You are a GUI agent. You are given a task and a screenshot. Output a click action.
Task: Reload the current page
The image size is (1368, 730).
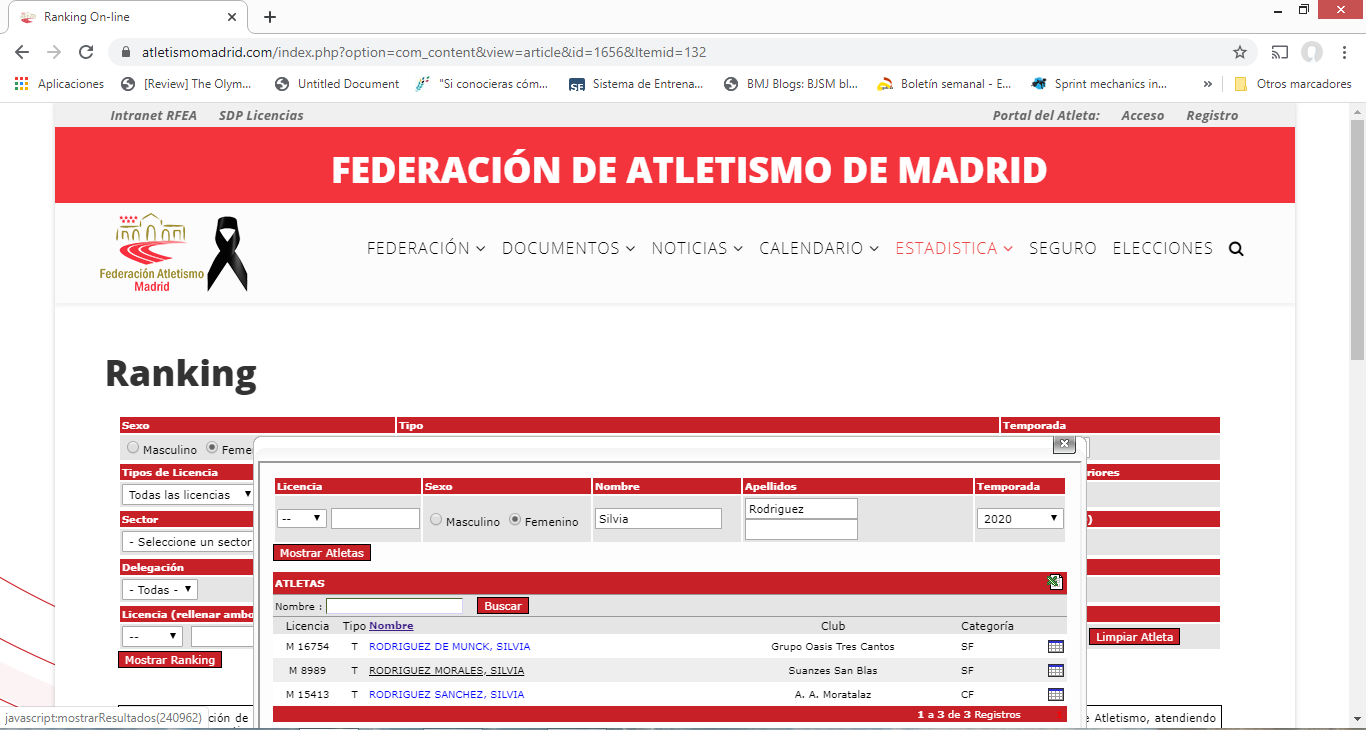point(86,52)
